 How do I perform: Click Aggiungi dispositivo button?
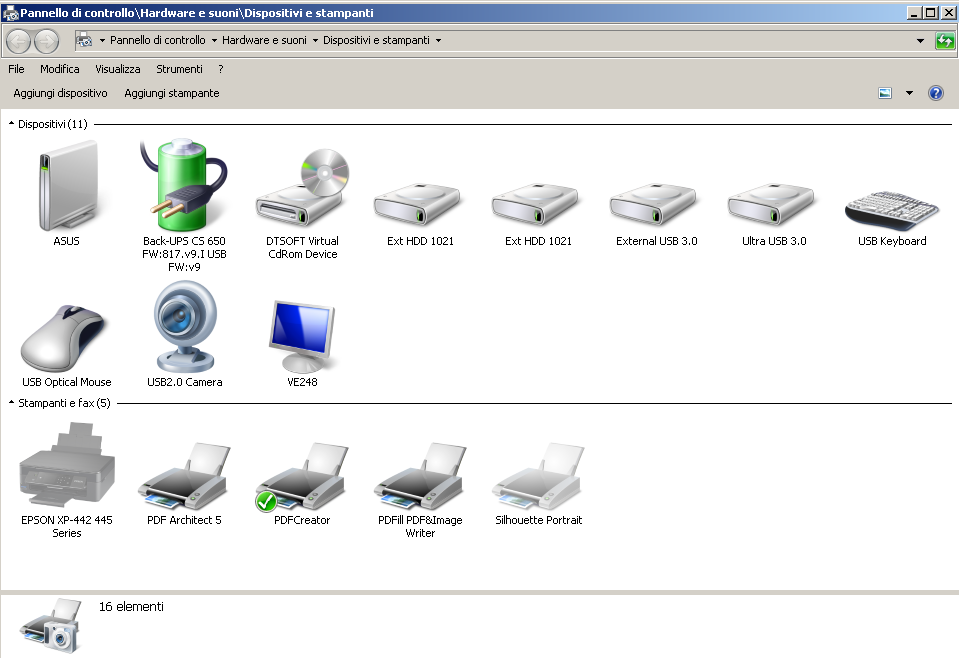pos(61,93)
